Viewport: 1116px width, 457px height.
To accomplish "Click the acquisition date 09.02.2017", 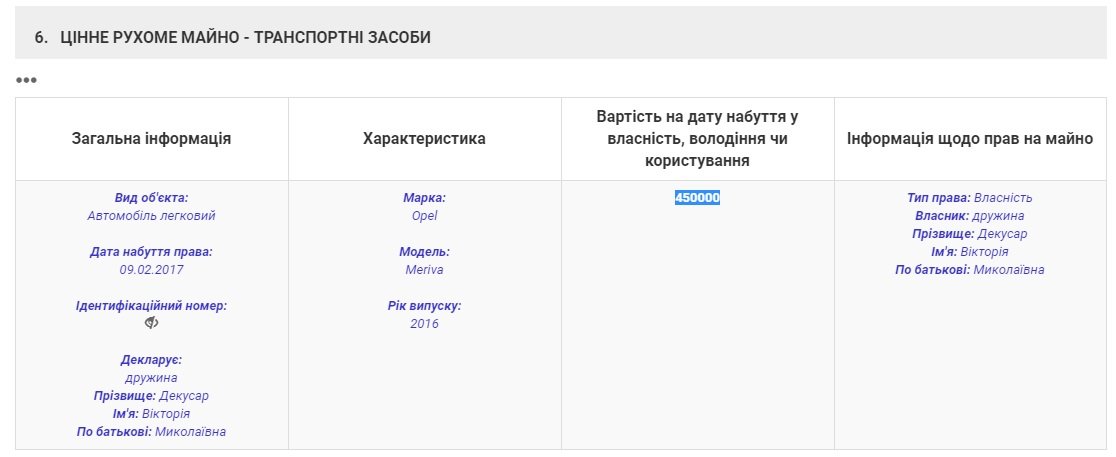I will coord(151,269).
